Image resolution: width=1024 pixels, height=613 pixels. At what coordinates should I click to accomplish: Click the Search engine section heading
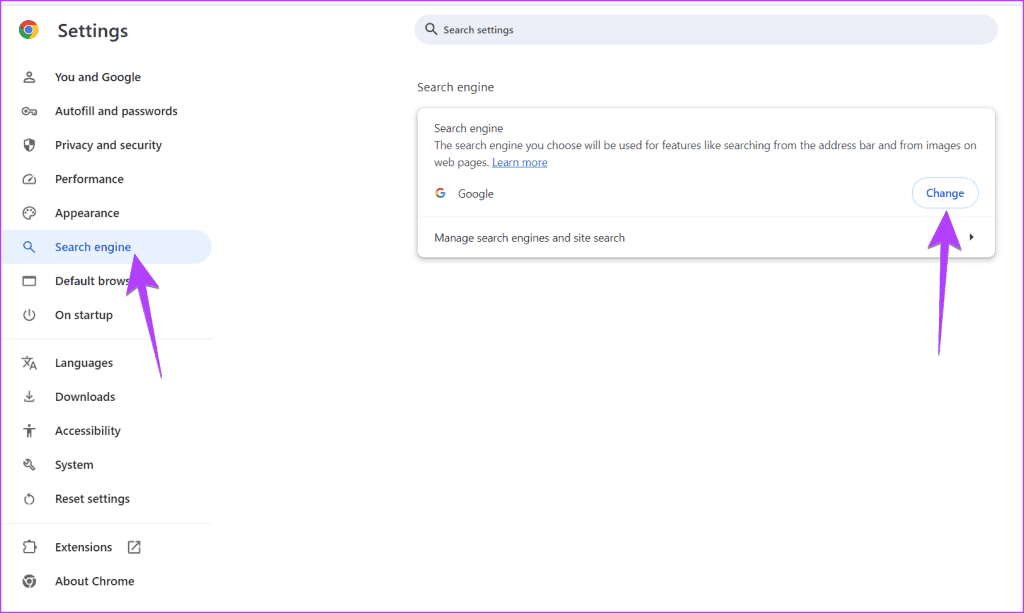point(456,87)
